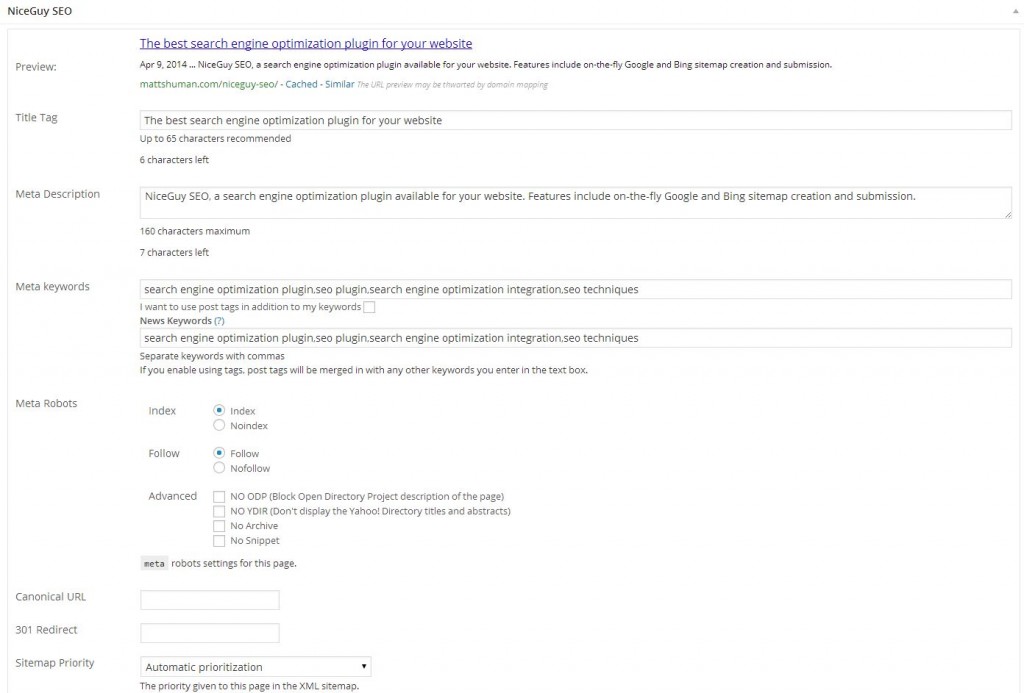Focus the Title Tag text field

(x=575, y=120)
